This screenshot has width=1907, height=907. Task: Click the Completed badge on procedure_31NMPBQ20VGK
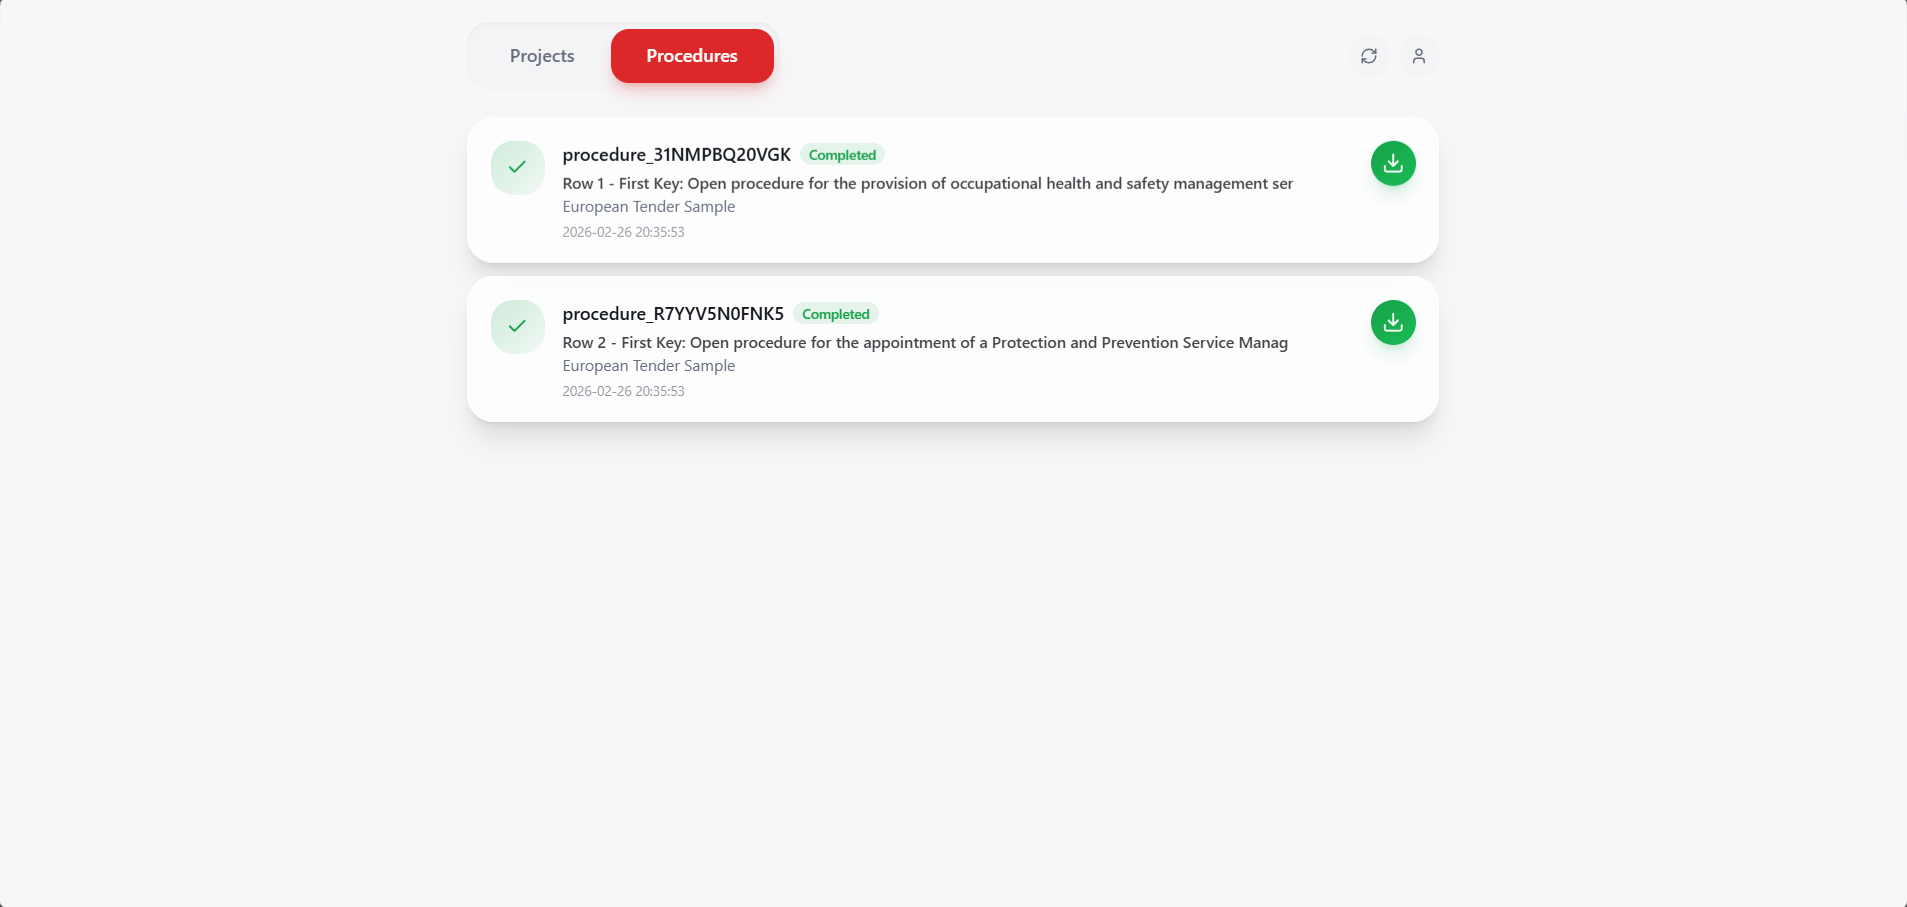click(x=842, y=155)
